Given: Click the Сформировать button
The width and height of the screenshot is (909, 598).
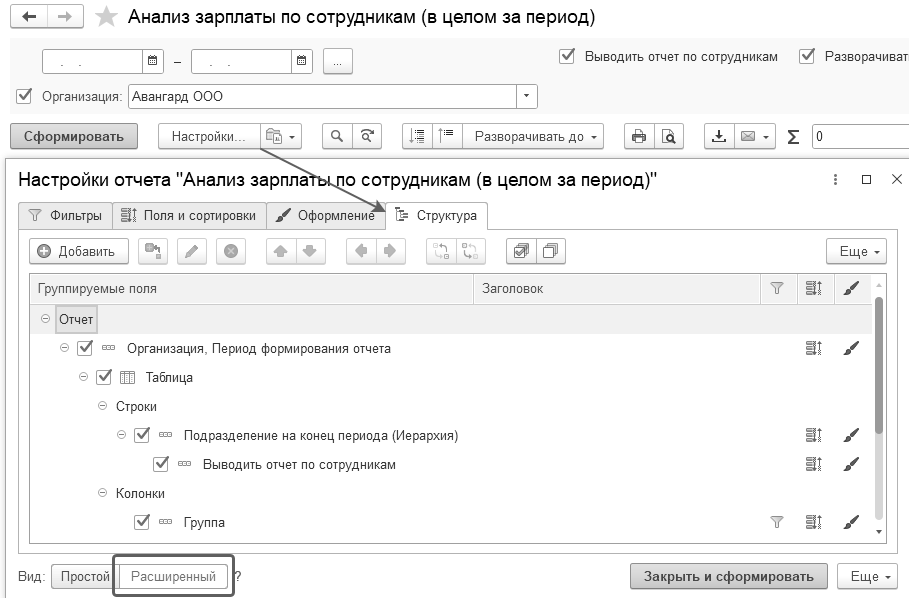Looking at the screenshot, I should [74, 137].
